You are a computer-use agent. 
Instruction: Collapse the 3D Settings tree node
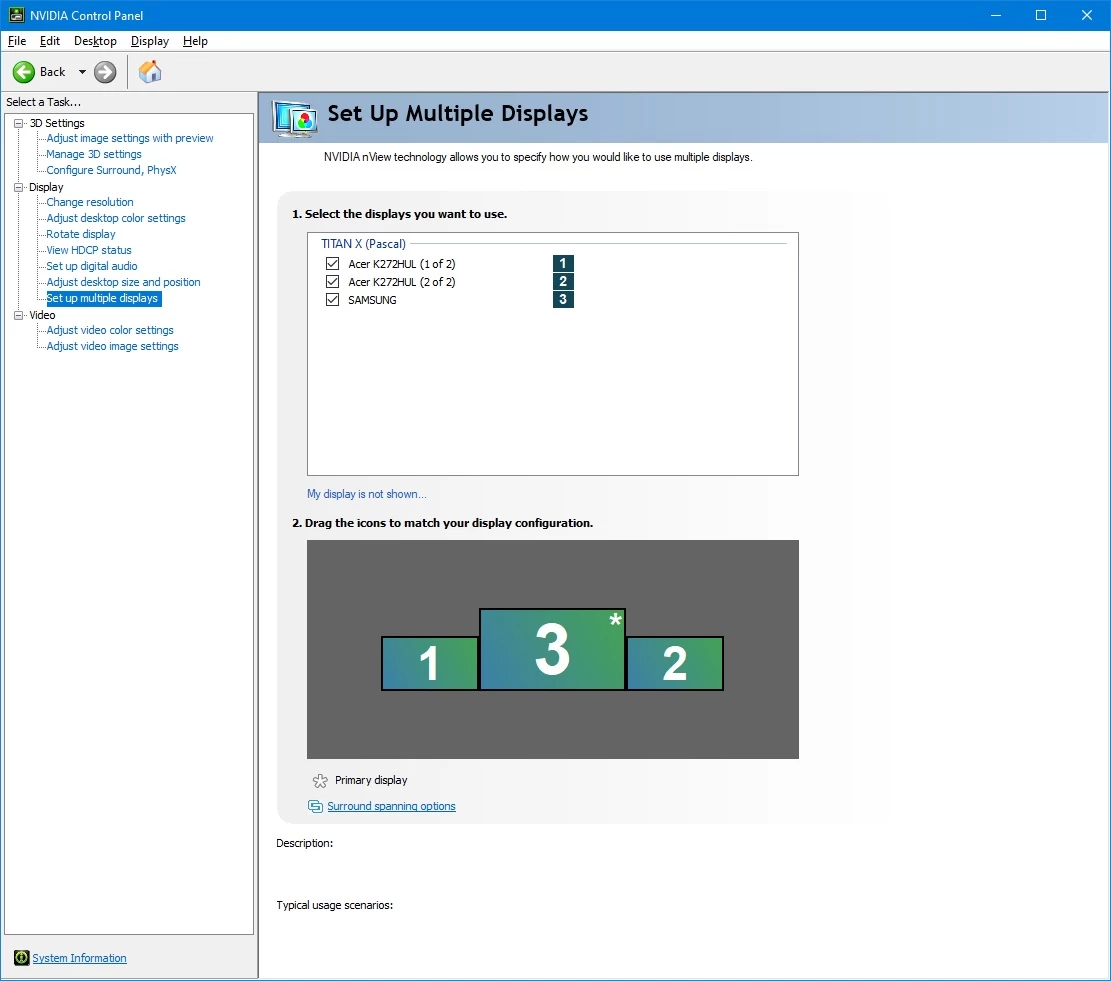[x=19, y=123]
